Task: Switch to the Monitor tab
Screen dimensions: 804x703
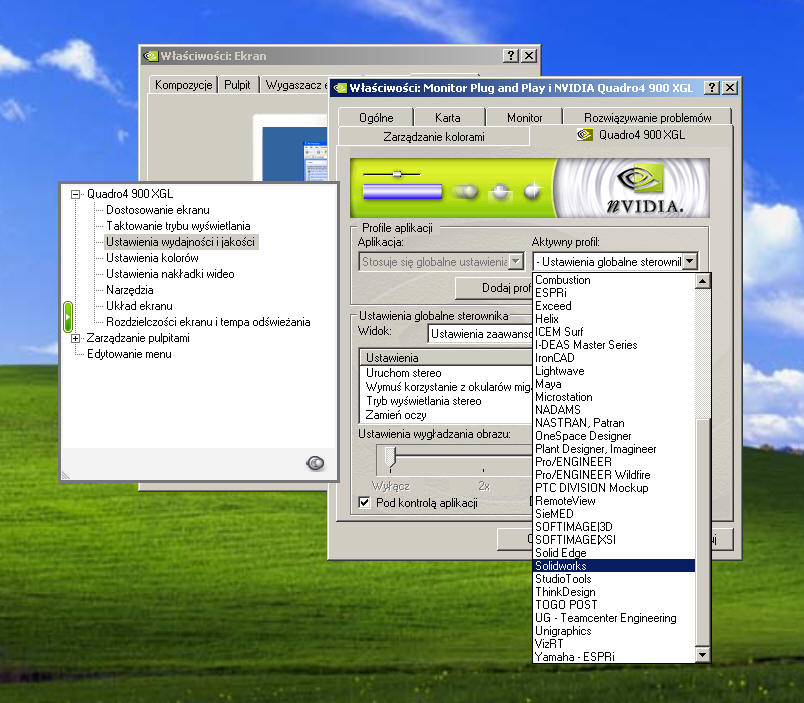Action: 525,117
